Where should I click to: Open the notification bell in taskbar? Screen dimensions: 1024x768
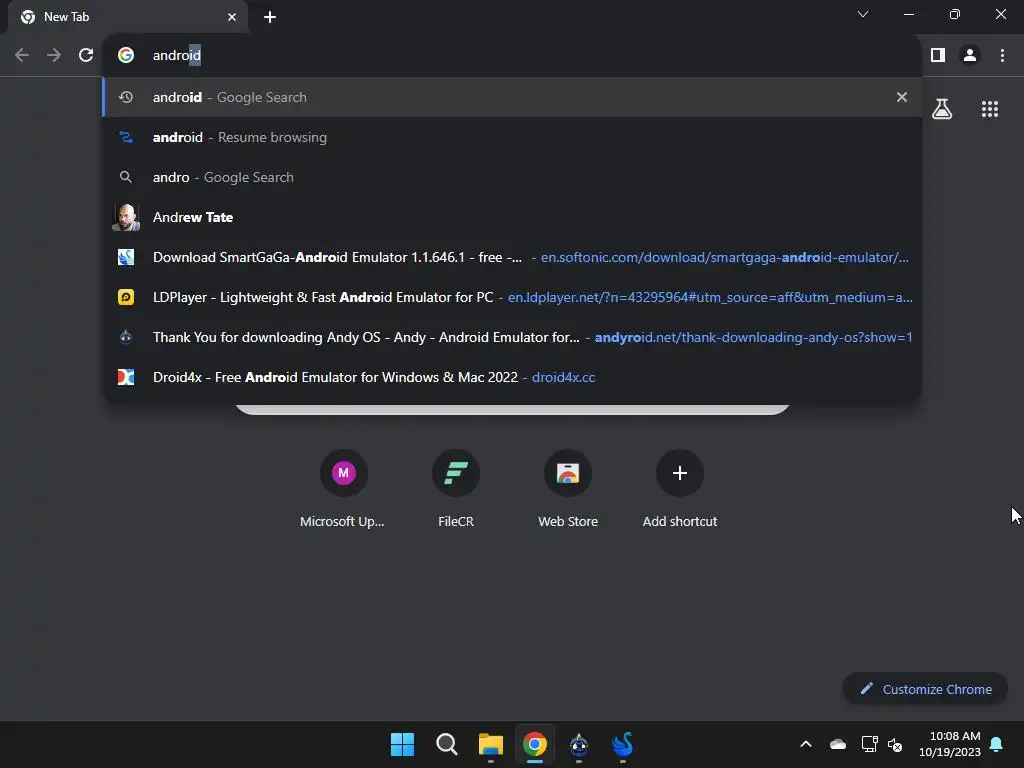[997, 744]
